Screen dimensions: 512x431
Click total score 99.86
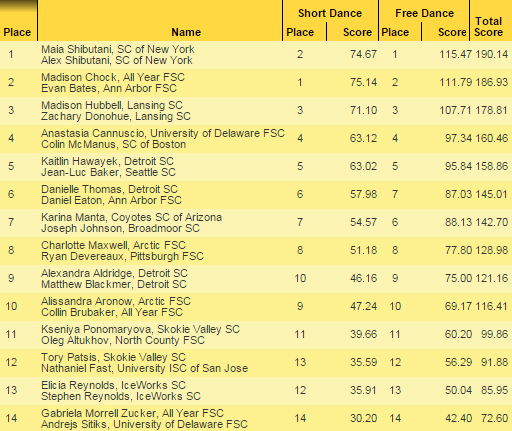click(495, 334)
